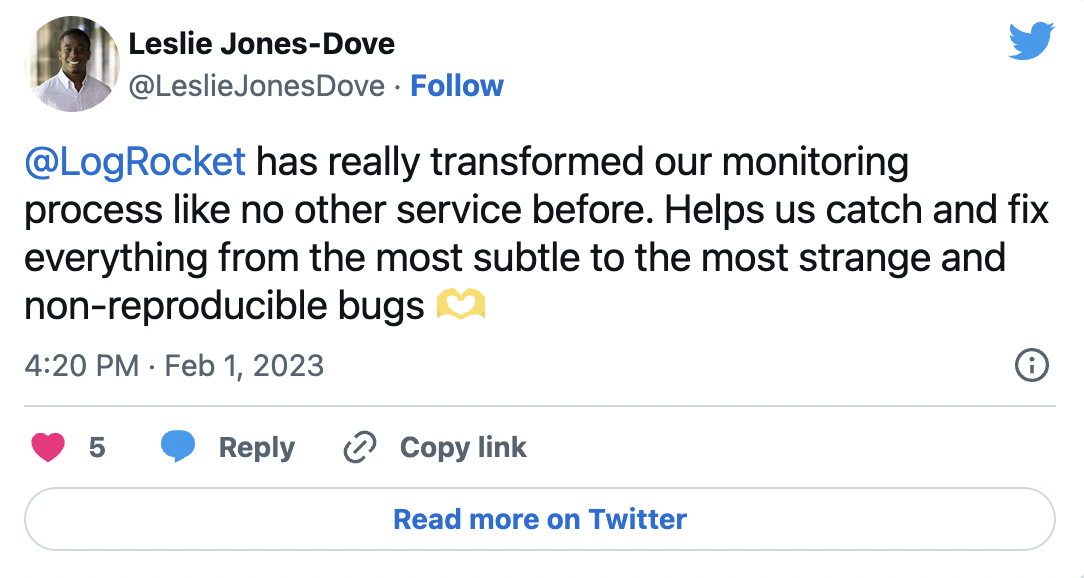Follow Leslie Jones-Dove

457,86
